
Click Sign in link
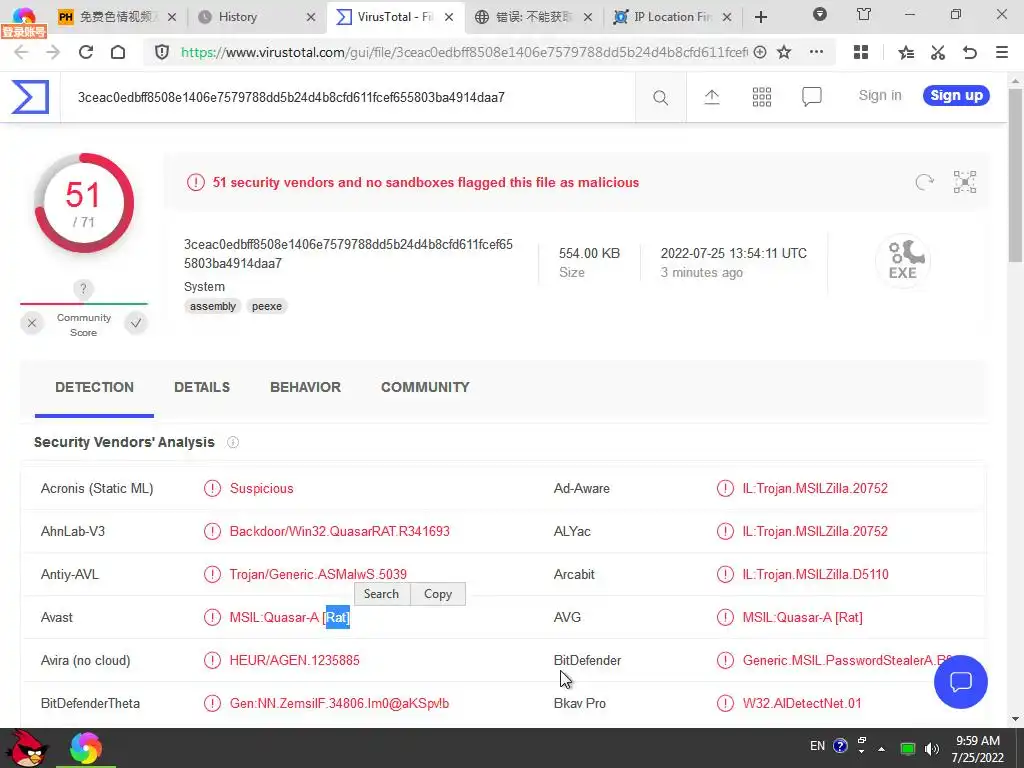coord(880,95)
